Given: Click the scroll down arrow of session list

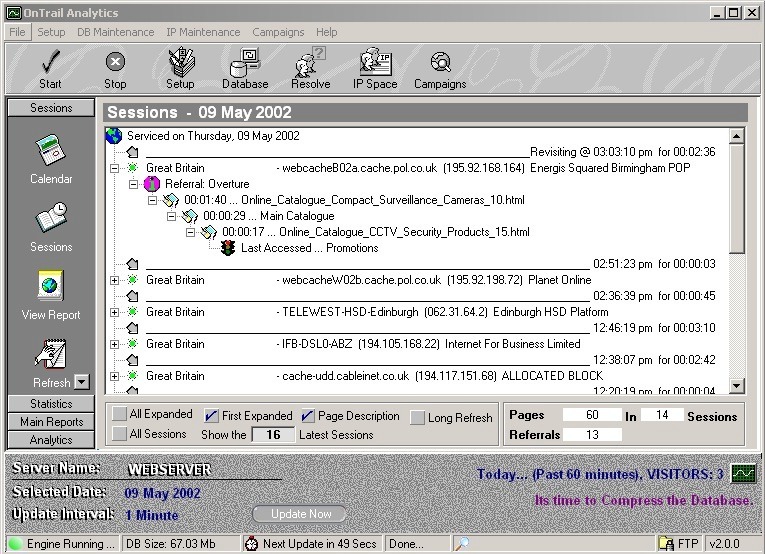Looking at the screenshot, I should (737, 386).
